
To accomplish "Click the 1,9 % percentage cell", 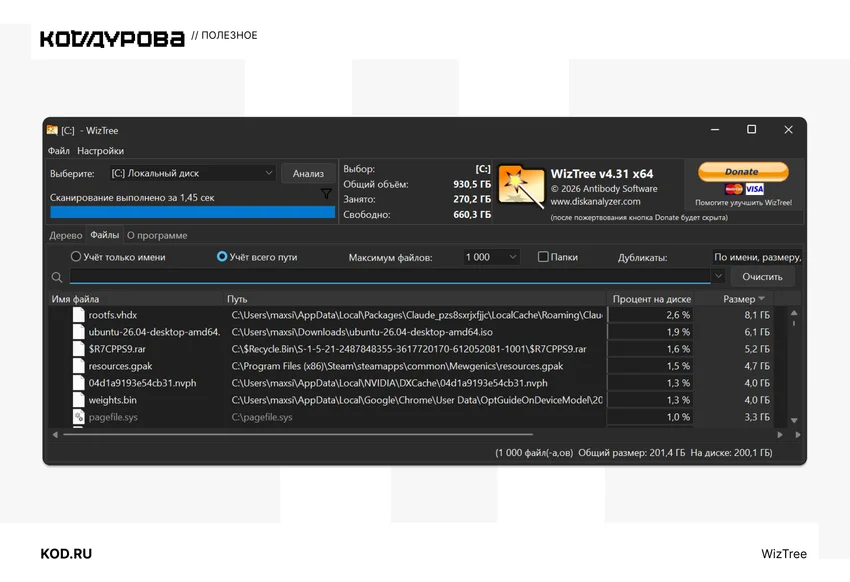I will click(651, 332).
